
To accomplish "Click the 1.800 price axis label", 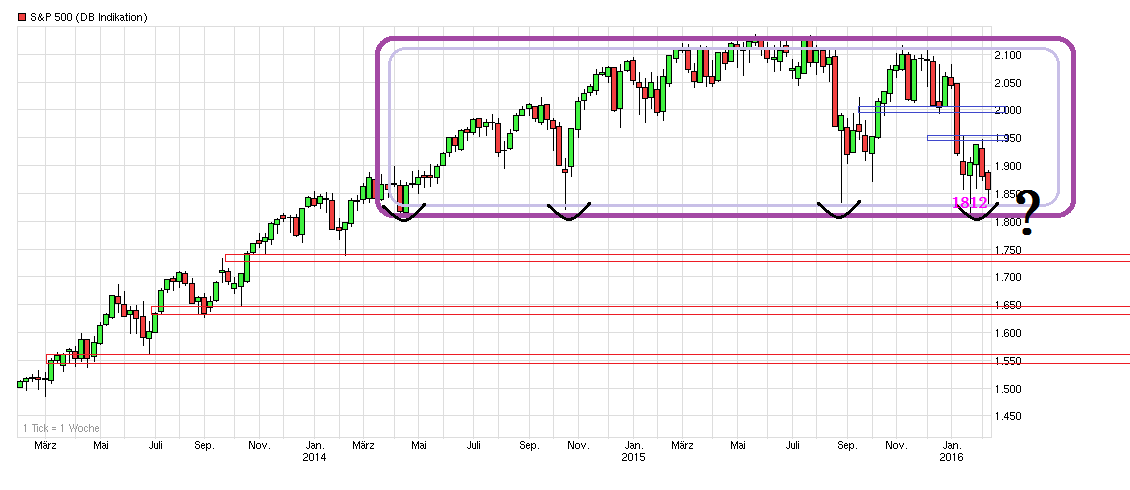I will [1010, 223].
